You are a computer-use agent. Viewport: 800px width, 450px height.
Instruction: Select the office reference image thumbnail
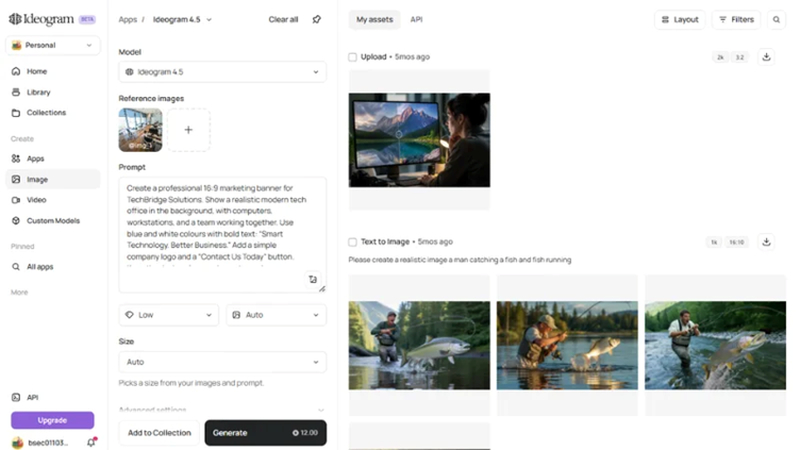(x=140, y=130)
